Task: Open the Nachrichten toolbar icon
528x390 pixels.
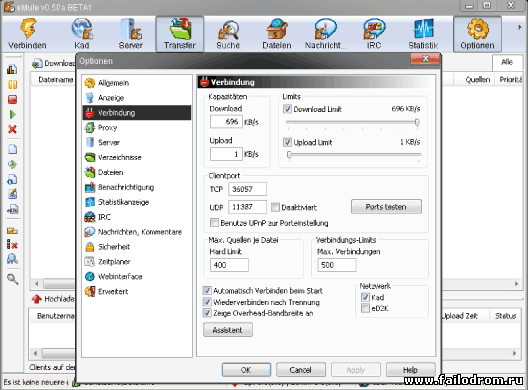Action: point(325,34)
